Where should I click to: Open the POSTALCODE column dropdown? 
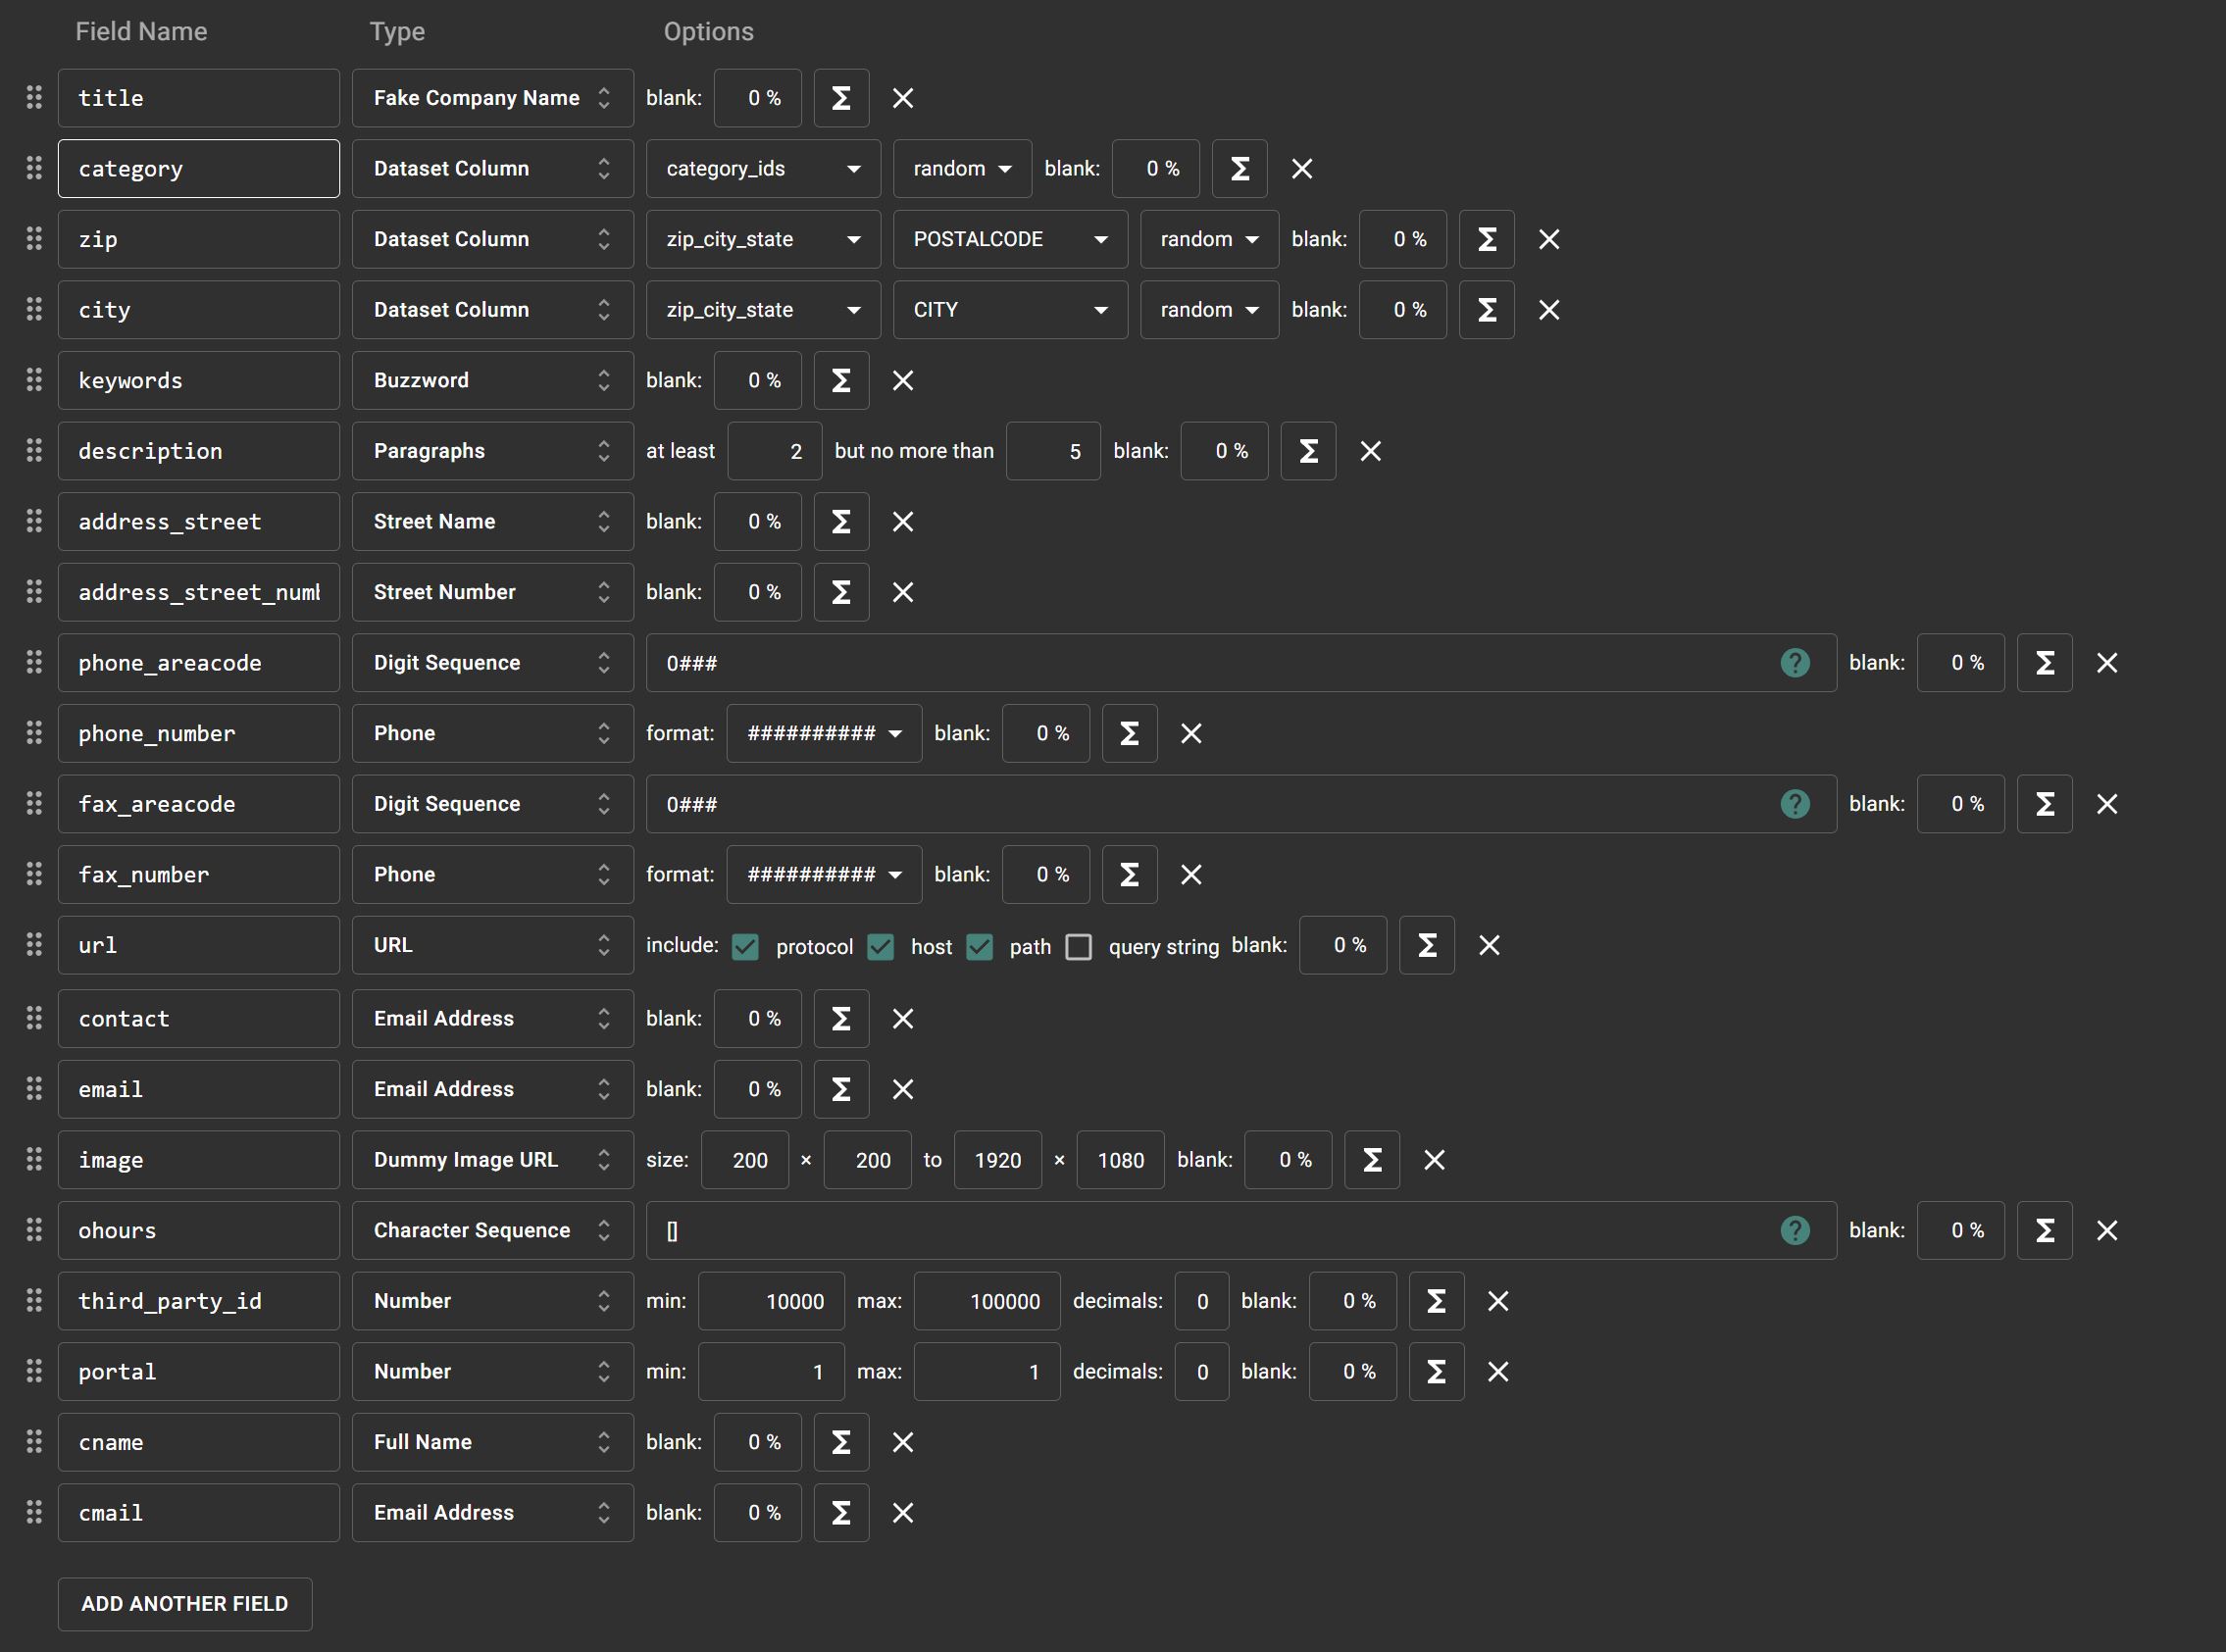pos(1010,240)
